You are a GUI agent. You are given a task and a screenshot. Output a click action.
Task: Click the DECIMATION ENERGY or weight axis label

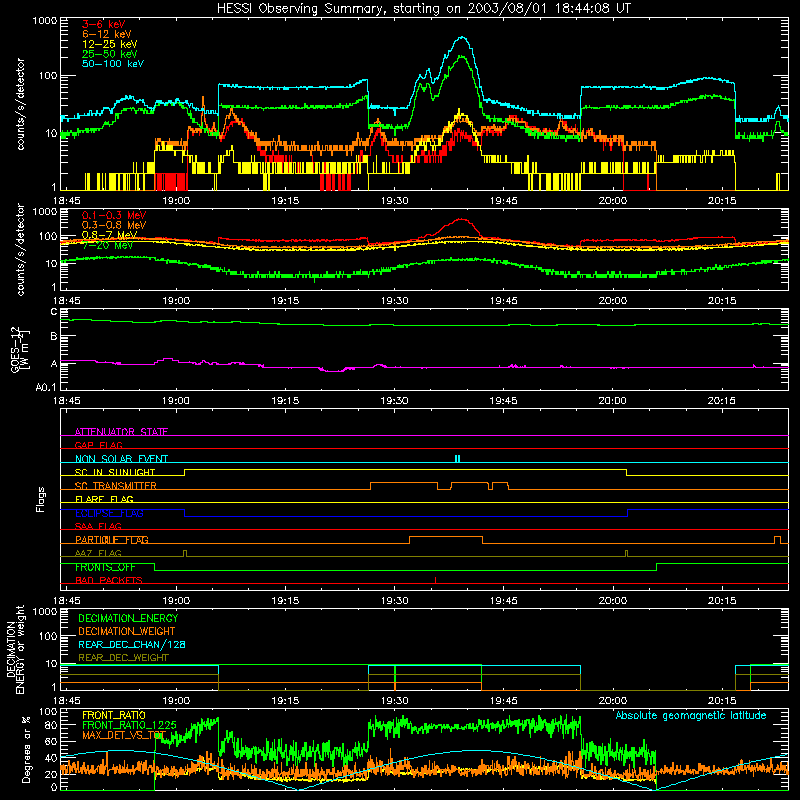(x=15, y=649)
